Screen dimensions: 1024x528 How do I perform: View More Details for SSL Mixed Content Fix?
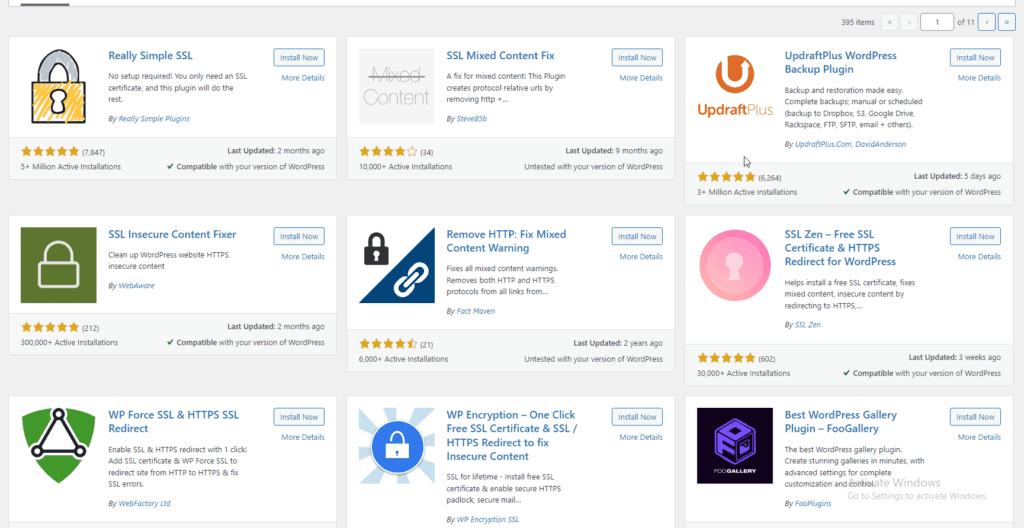pyautogui.click(x=641, y=78)
